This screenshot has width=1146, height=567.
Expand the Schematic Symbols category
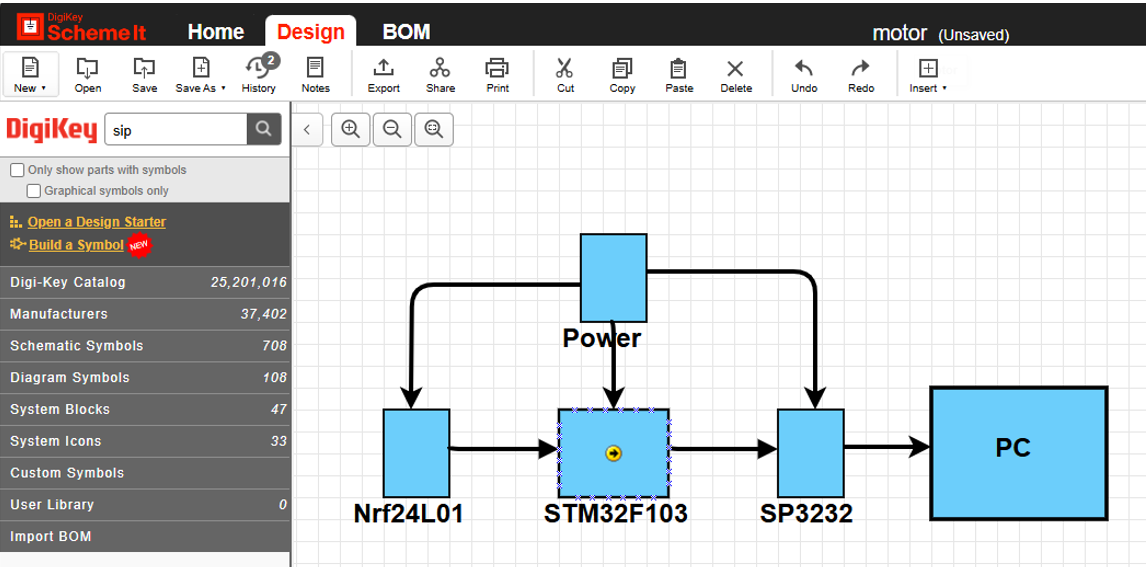[x=145, y=346]
